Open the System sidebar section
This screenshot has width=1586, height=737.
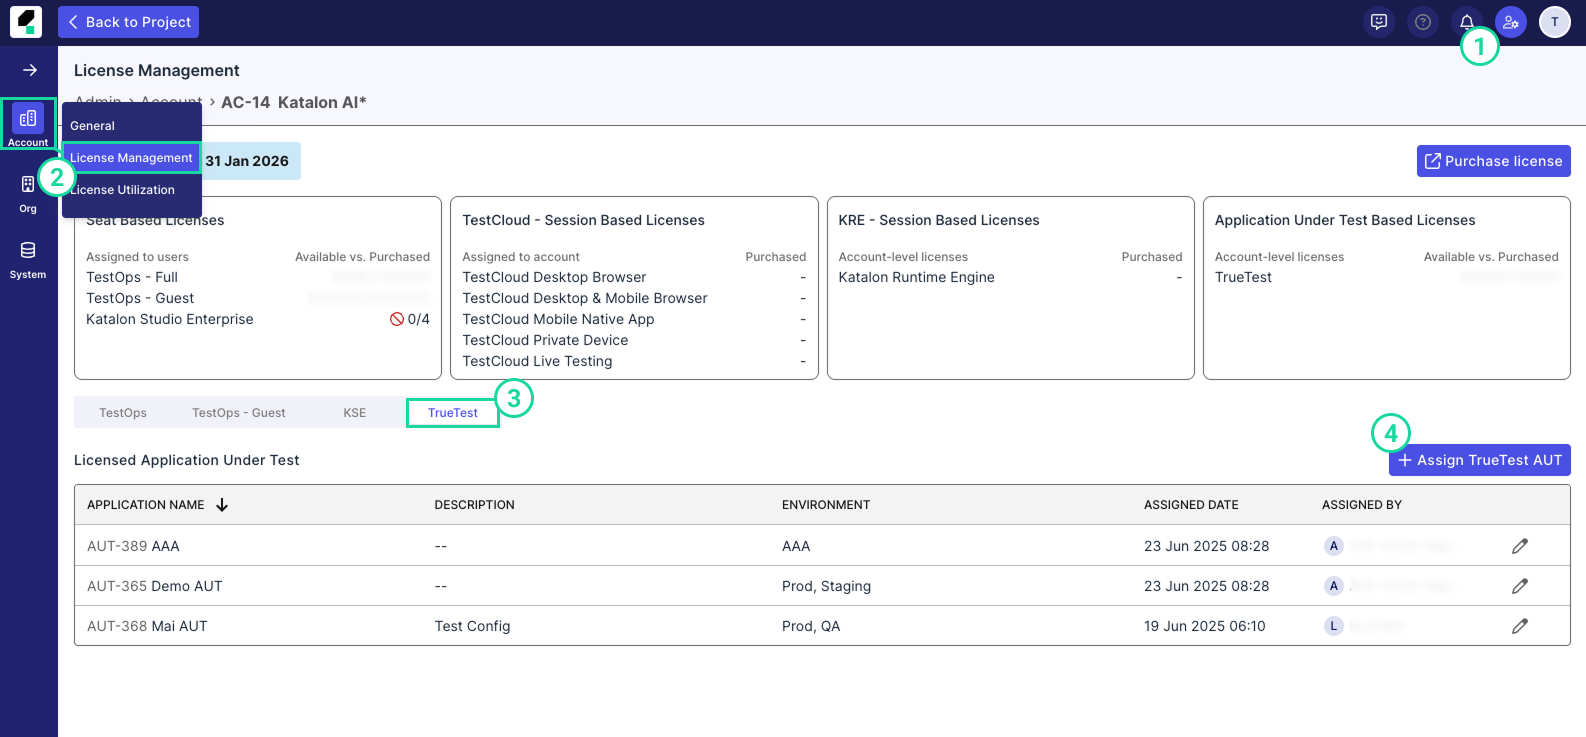(28, 259)
